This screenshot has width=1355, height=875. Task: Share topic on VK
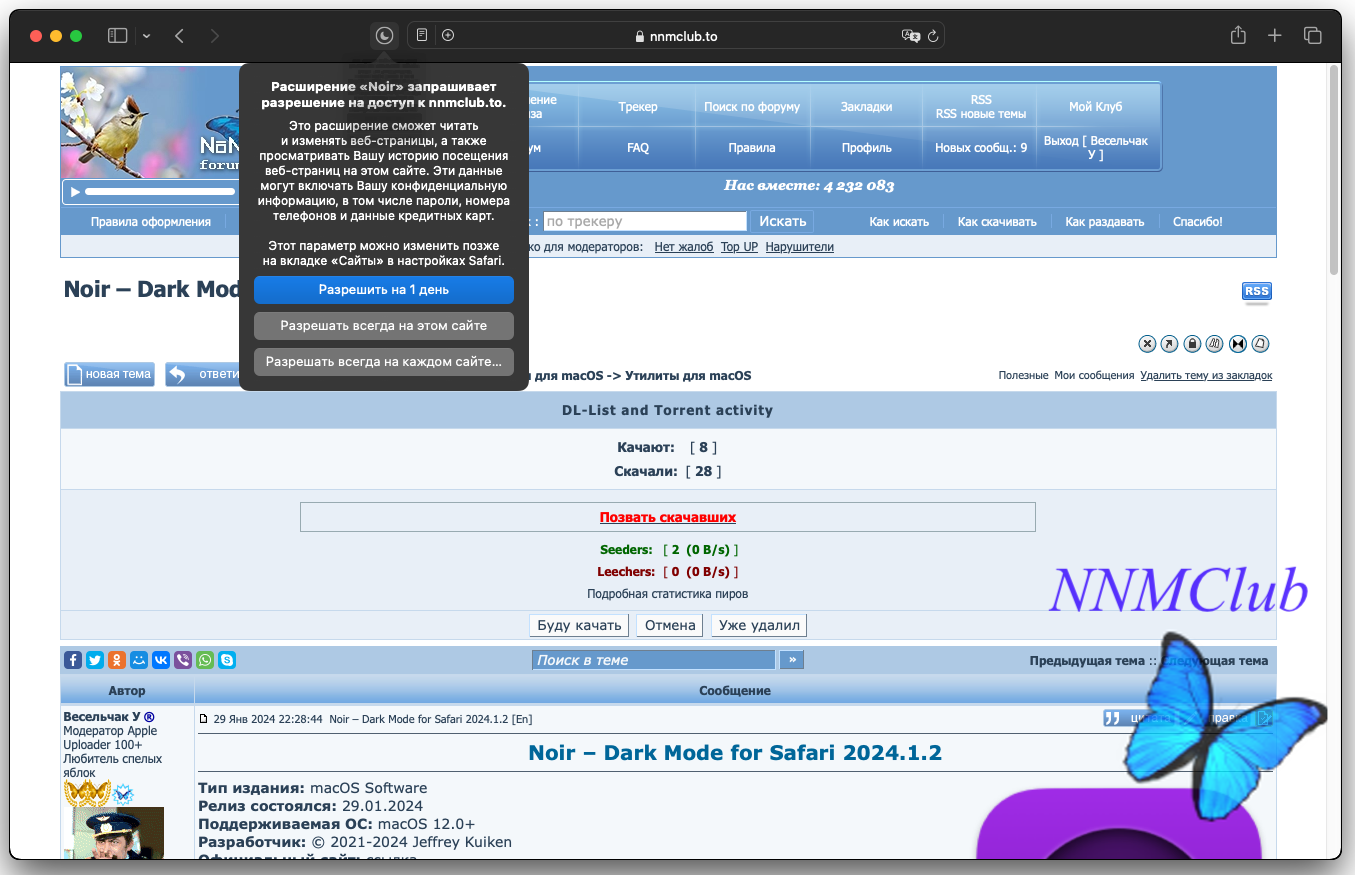pos(161,660)
